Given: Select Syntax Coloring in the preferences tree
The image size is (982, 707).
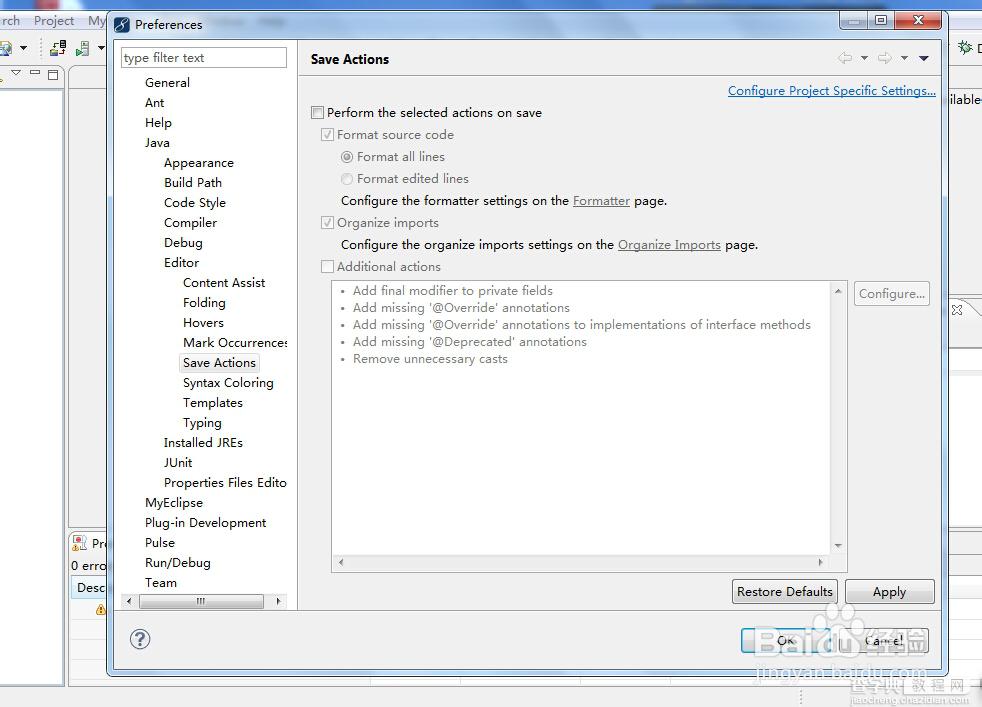Looking at the screenshot, I should click(228, 383).
